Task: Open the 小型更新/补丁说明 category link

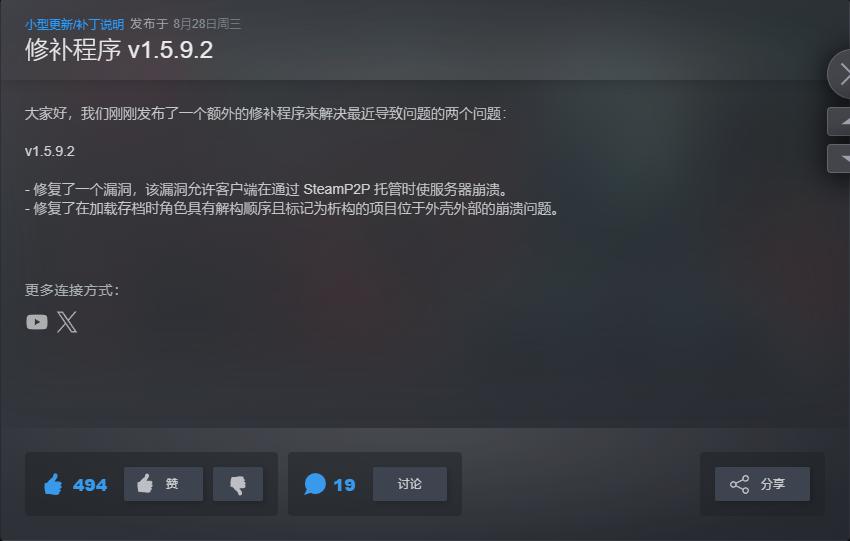Action: click(74, 24)
